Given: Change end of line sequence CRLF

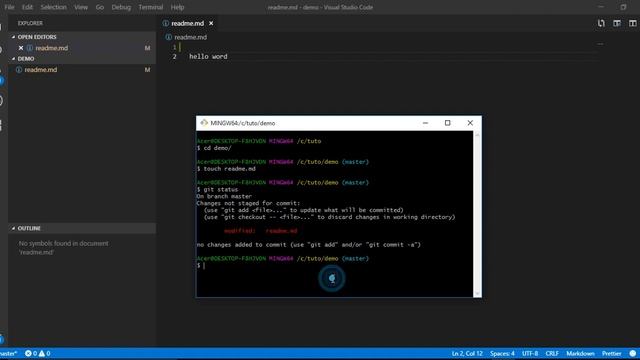Looking at the screenshot, I should tap(552, 353).
